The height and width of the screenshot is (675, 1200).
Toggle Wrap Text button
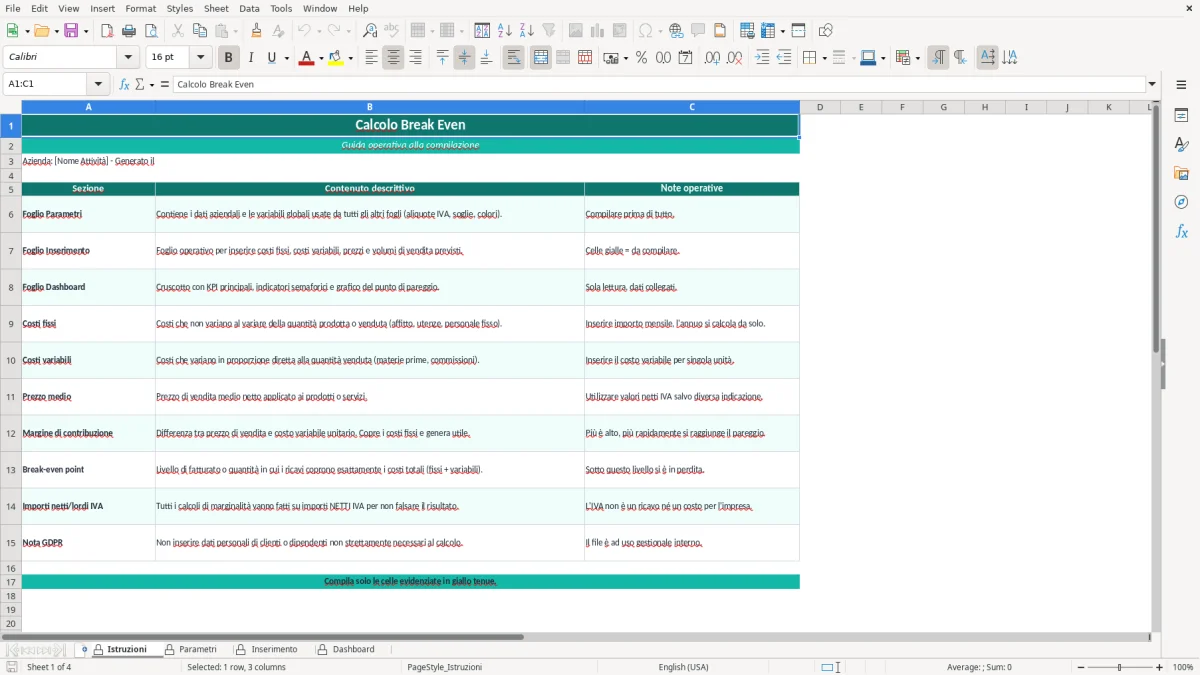click(513, 58)
